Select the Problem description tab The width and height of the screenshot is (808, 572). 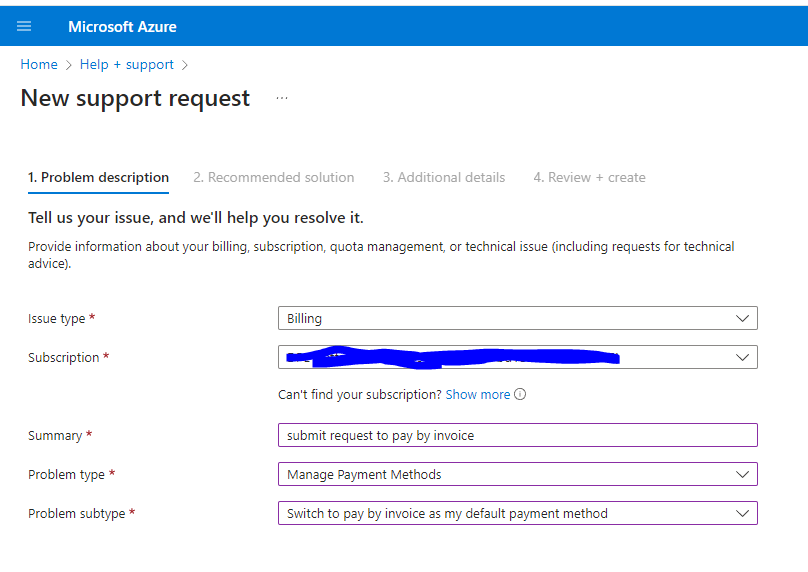(98, 177)
